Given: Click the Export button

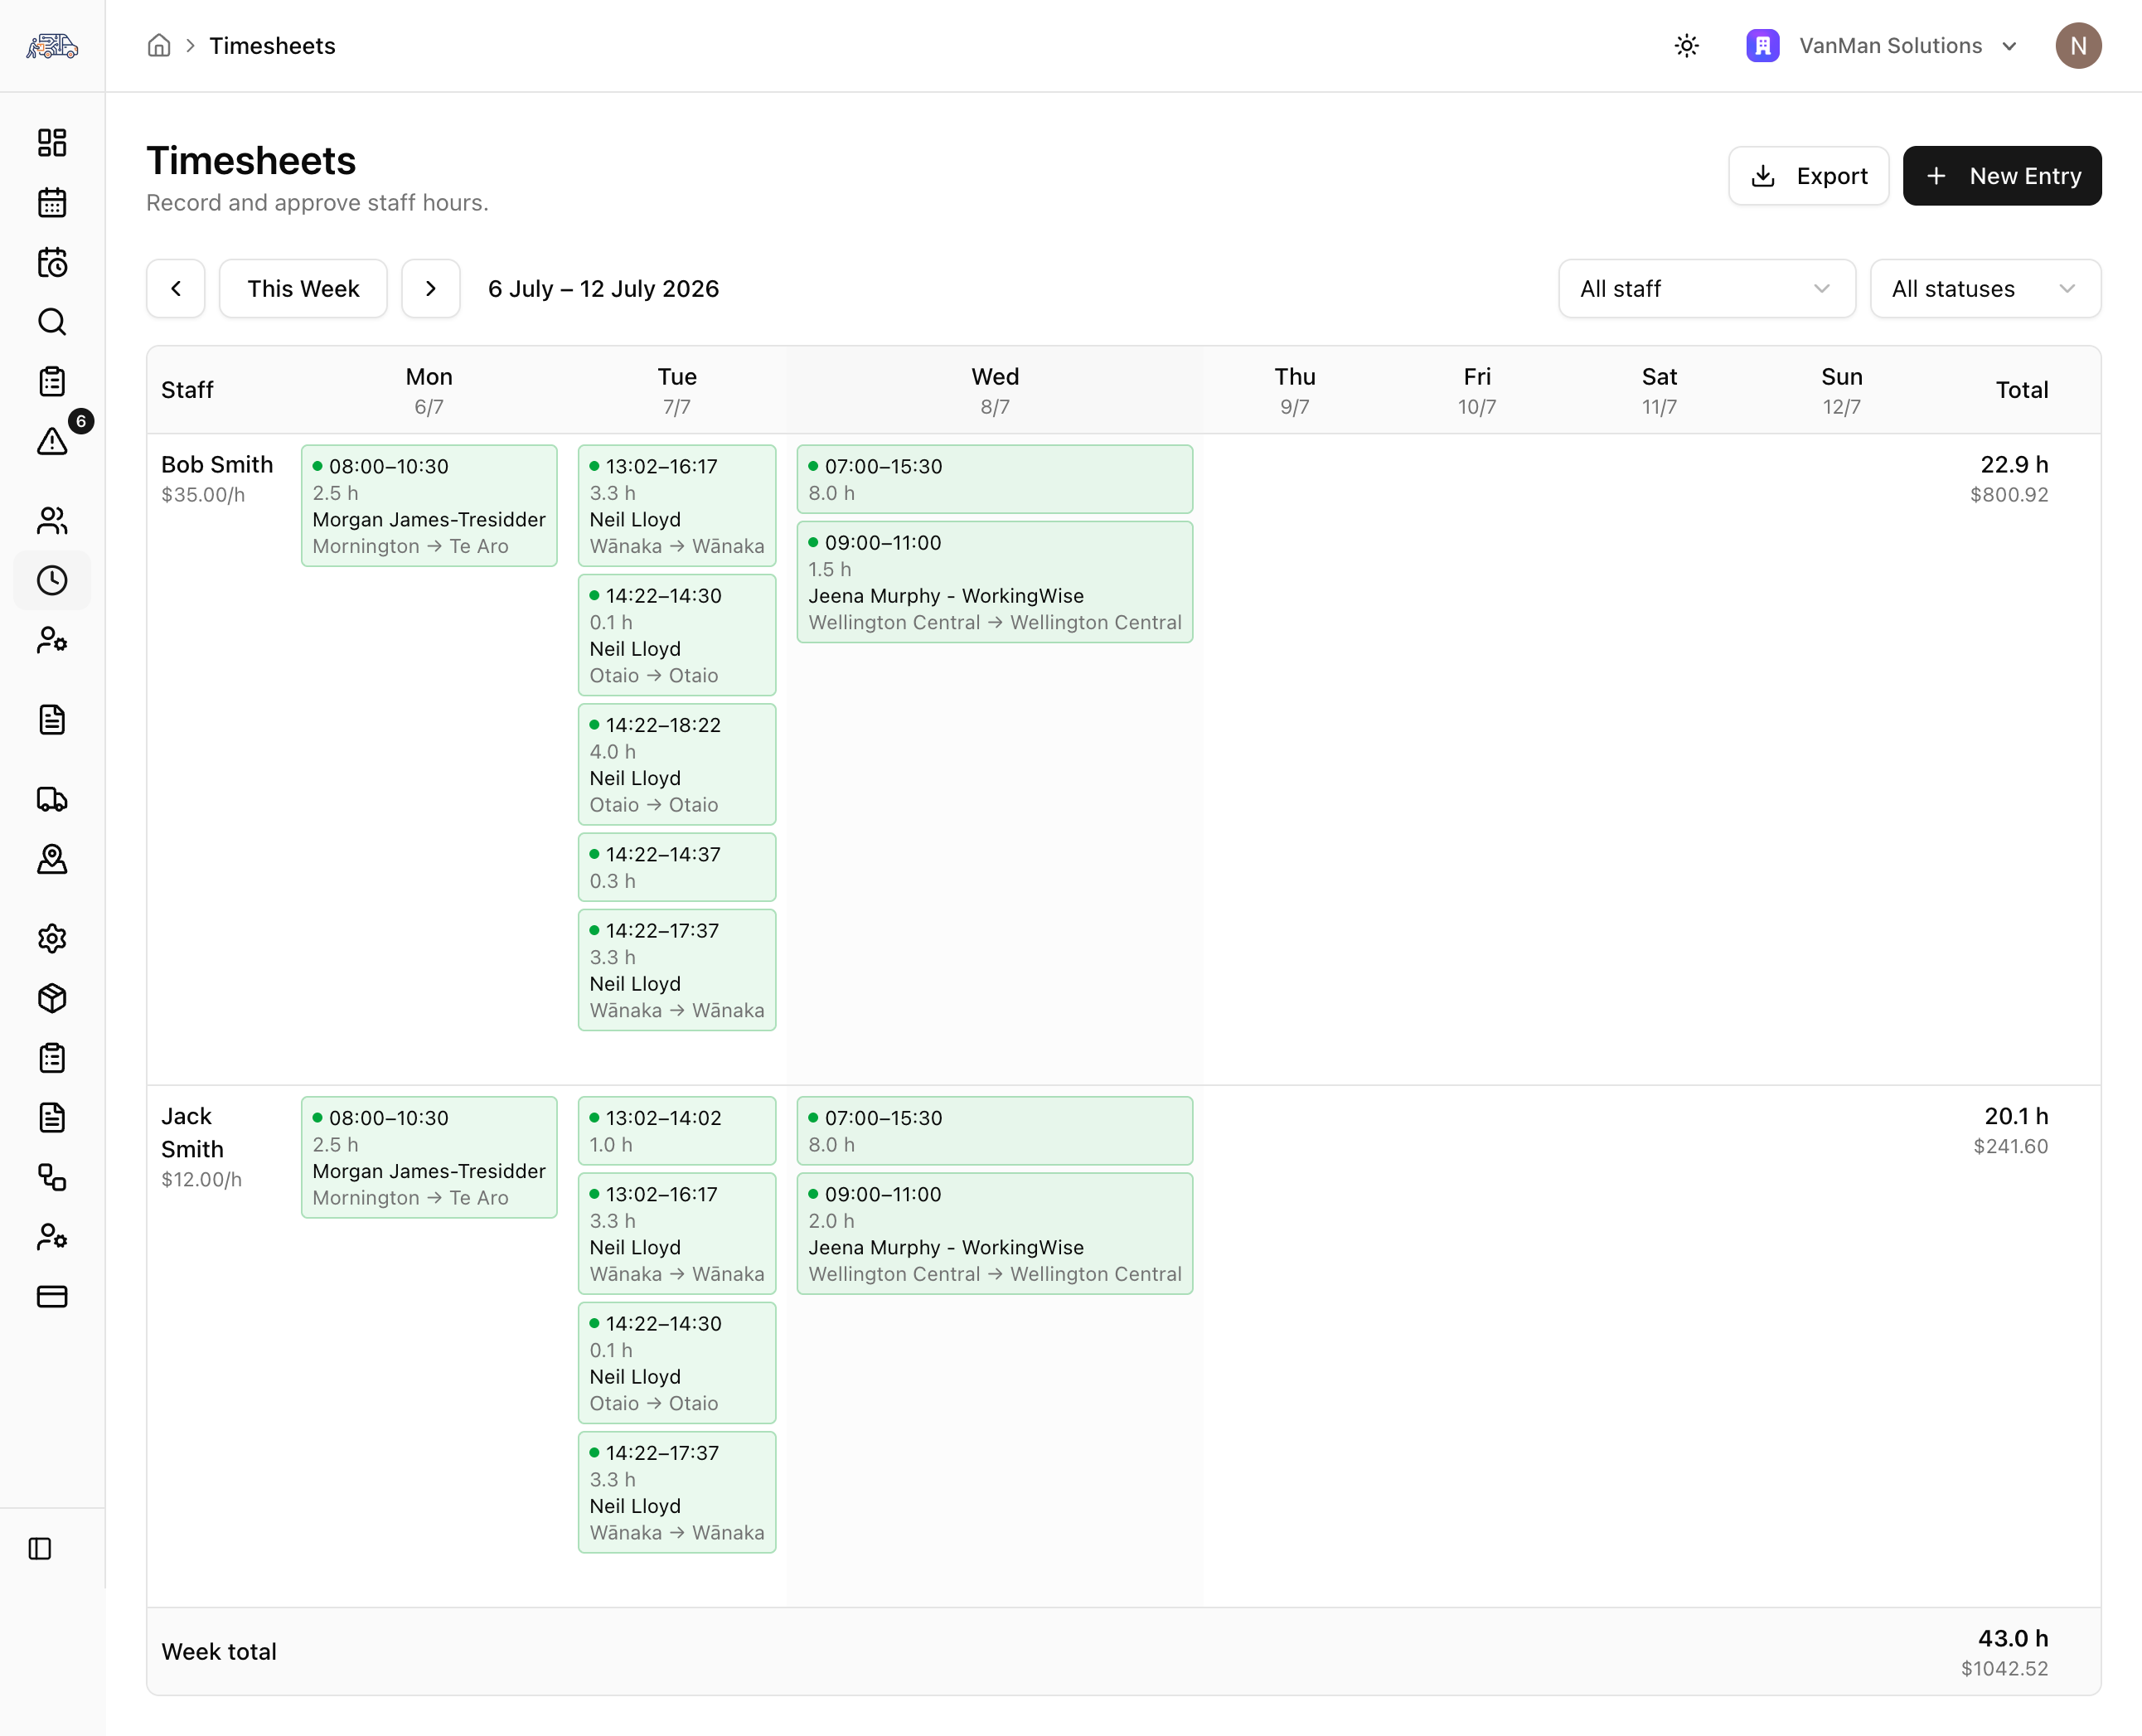Looking at the screenshot, I should (x=1808, y=176).
